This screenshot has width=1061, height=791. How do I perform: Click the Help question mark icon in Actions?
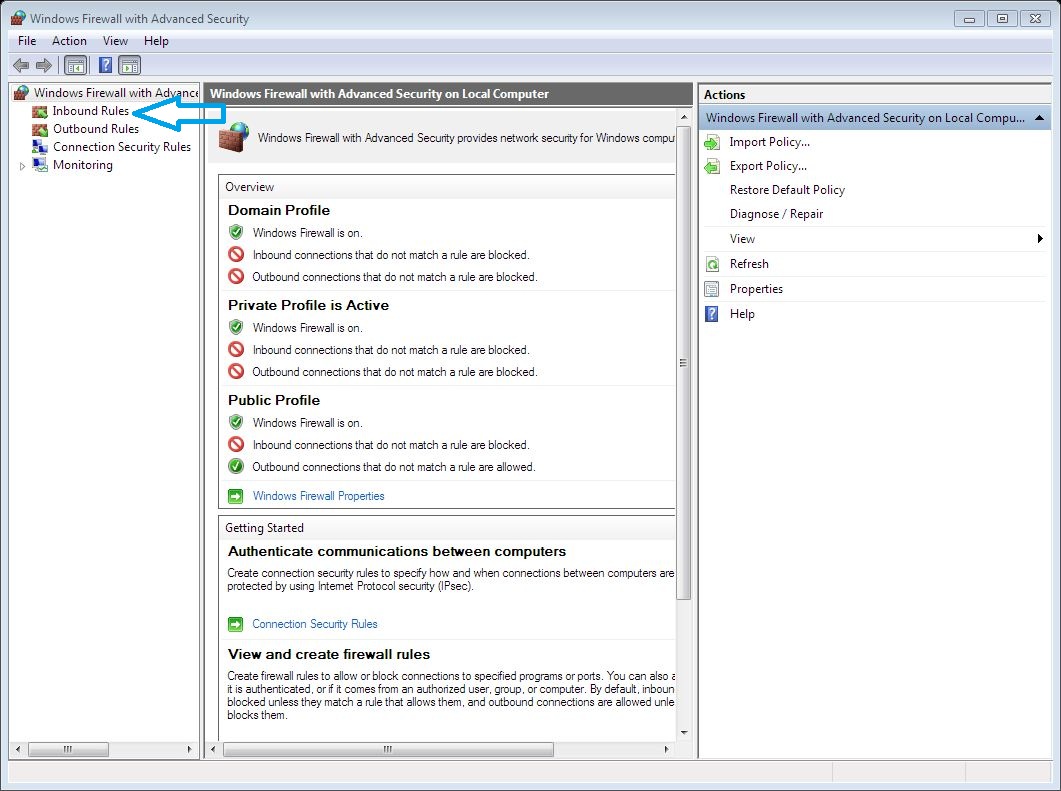pos(712,314)
